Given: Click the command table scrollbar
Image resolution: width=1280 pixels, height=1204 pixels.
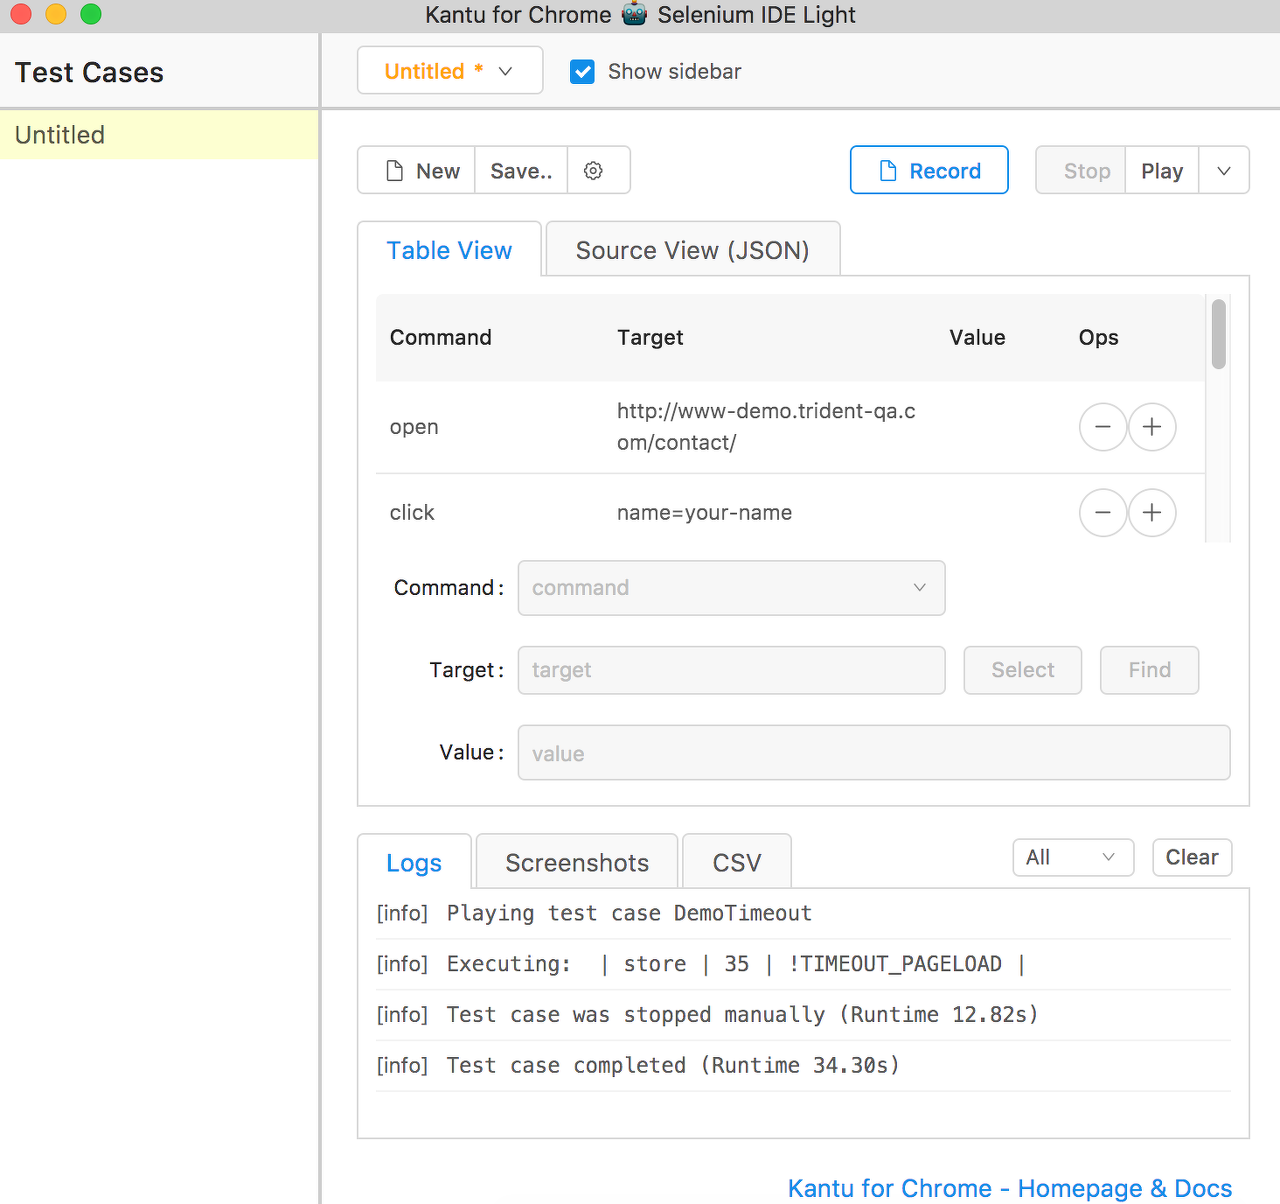Looking at the screenshot, I should tap(1218, 335).
